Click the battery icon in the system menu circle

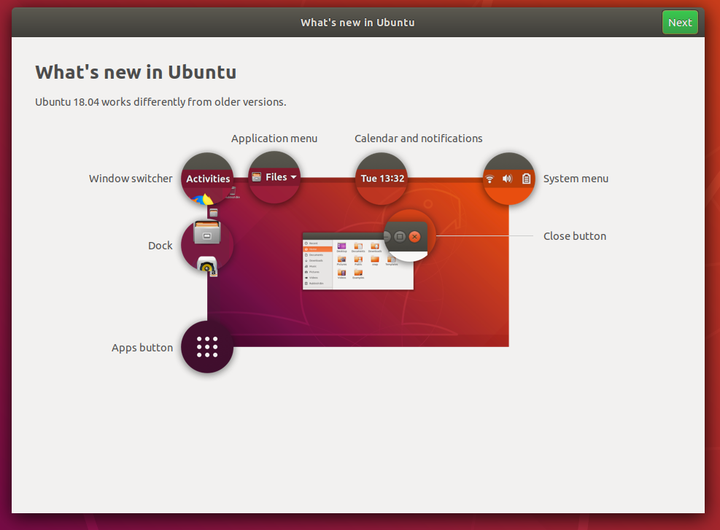point(526,179)
